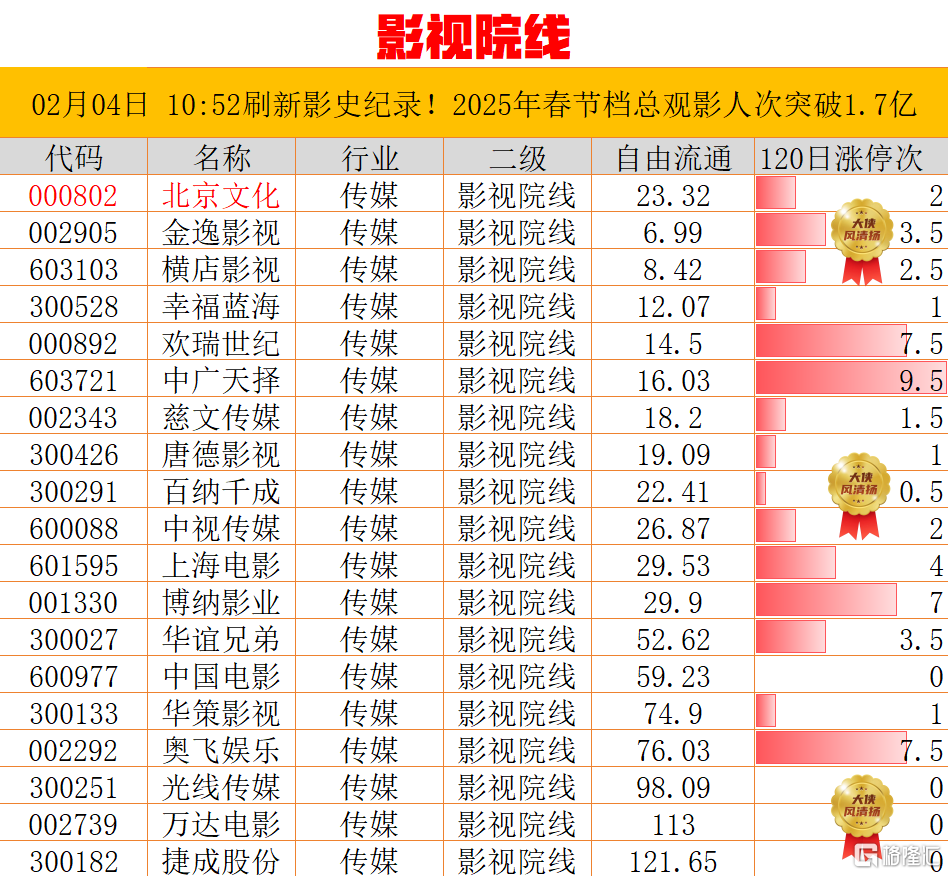948x876 pixels.
Task: Click stock code 001330
Action: click(73, 603)
